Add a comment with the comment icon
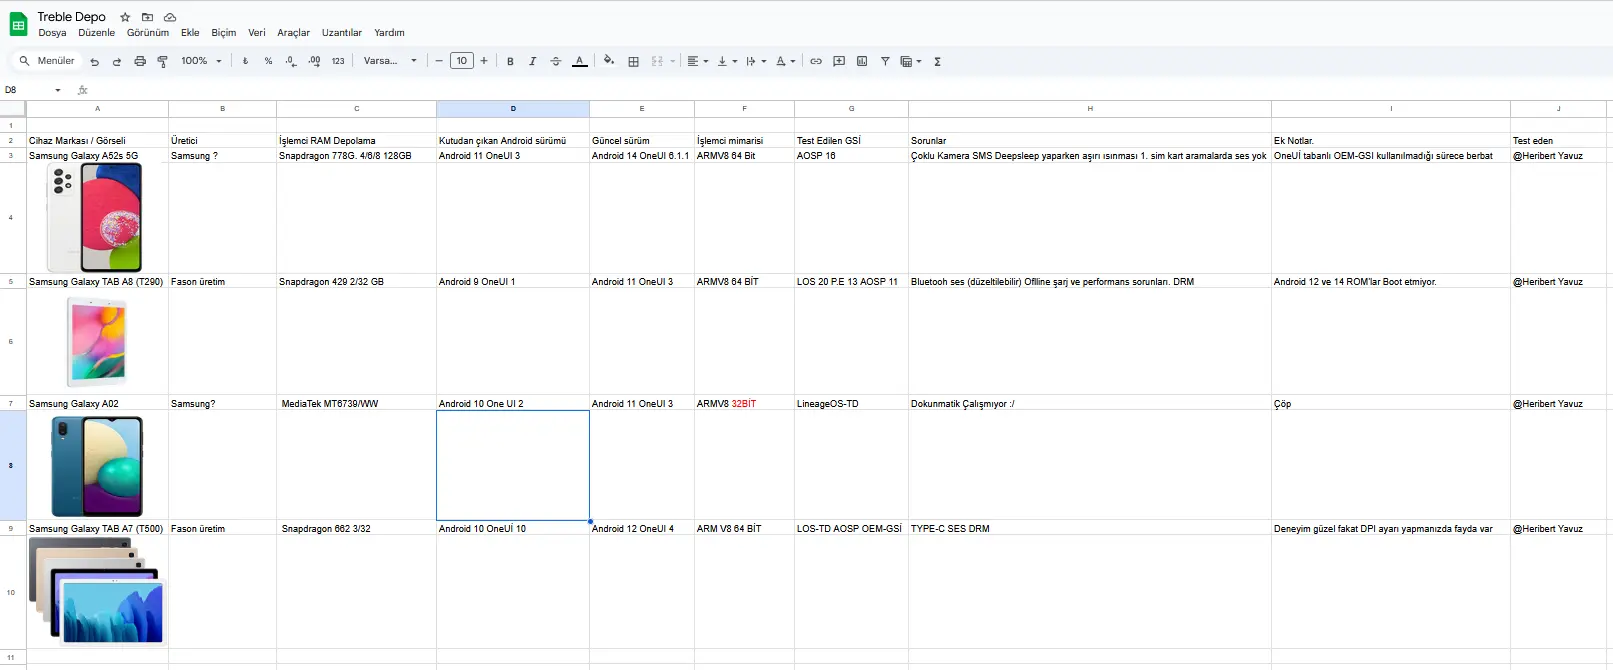1613x670 pixels. coord(839,61)
